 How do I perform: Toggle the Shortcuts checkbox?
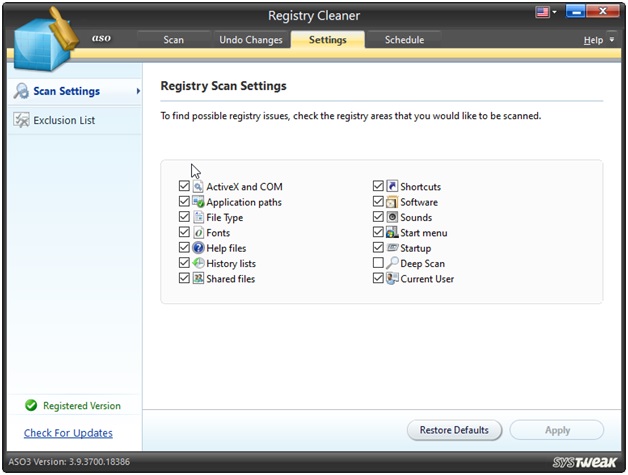click(378, 186)
